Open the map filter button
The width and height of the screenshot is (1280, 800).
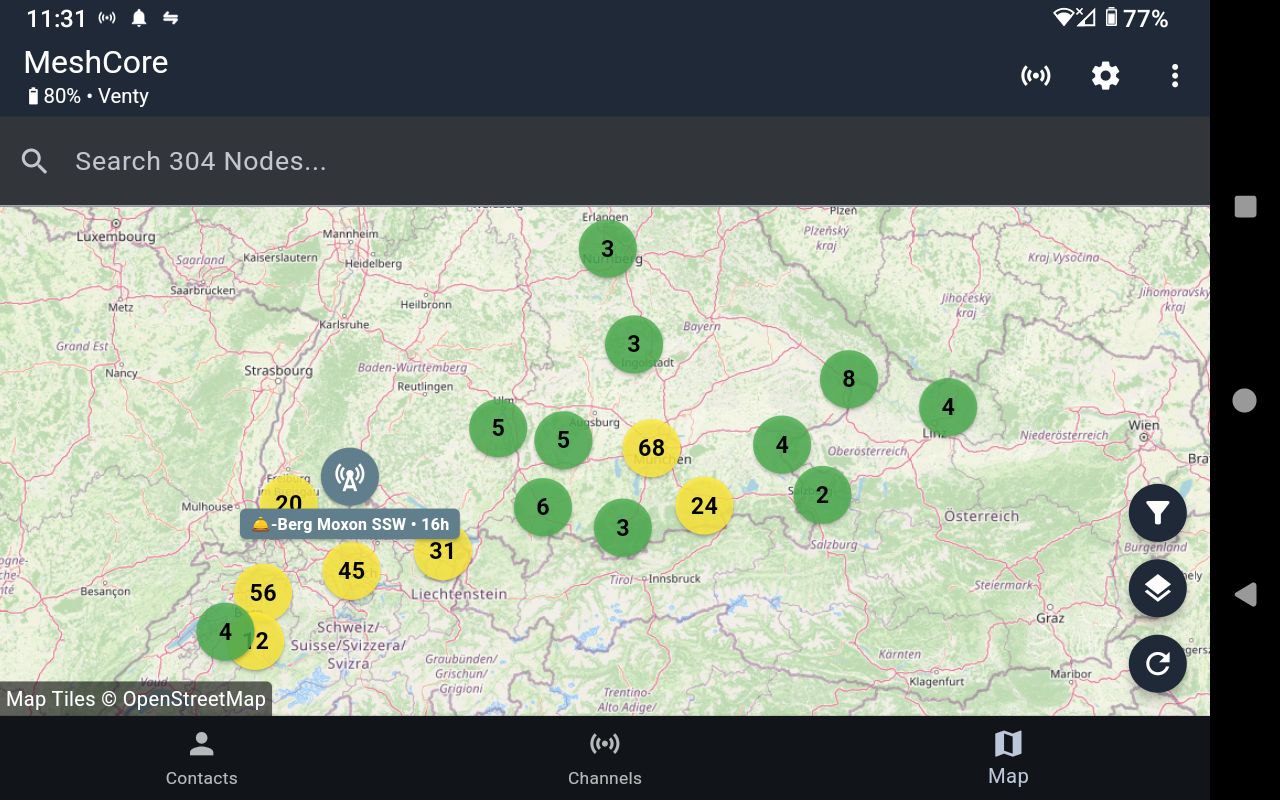[x=1157, y=514]
